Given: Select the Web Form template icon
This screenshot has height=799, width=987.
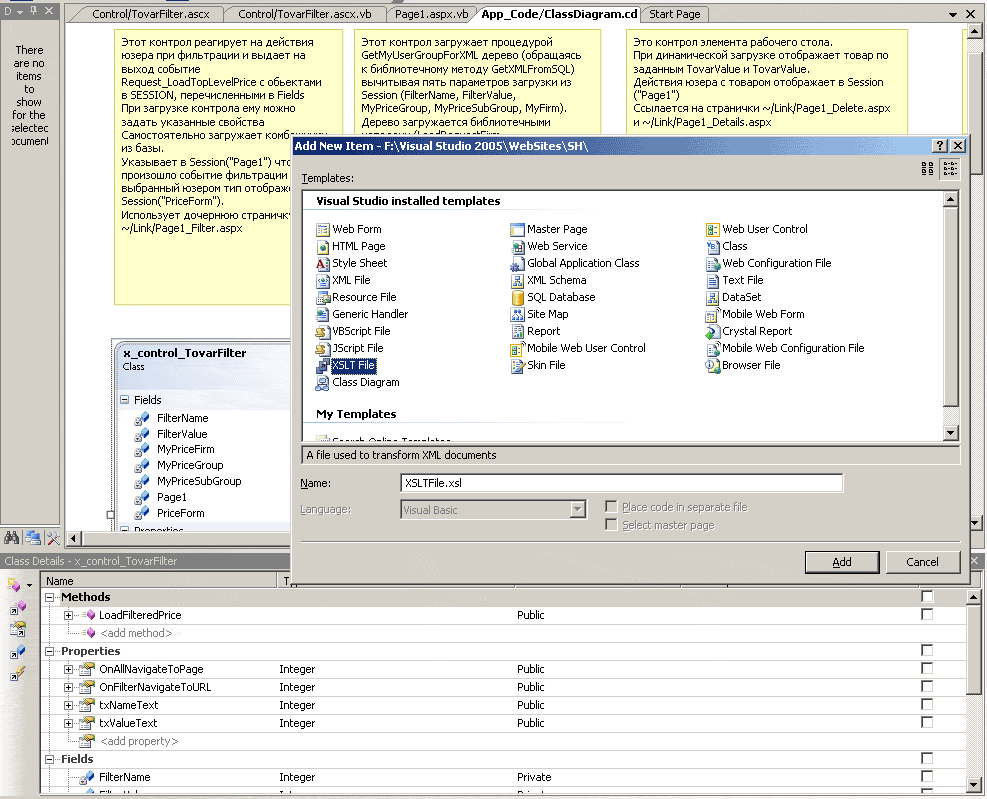Looking at the screenshot, I should click(323, 229).
